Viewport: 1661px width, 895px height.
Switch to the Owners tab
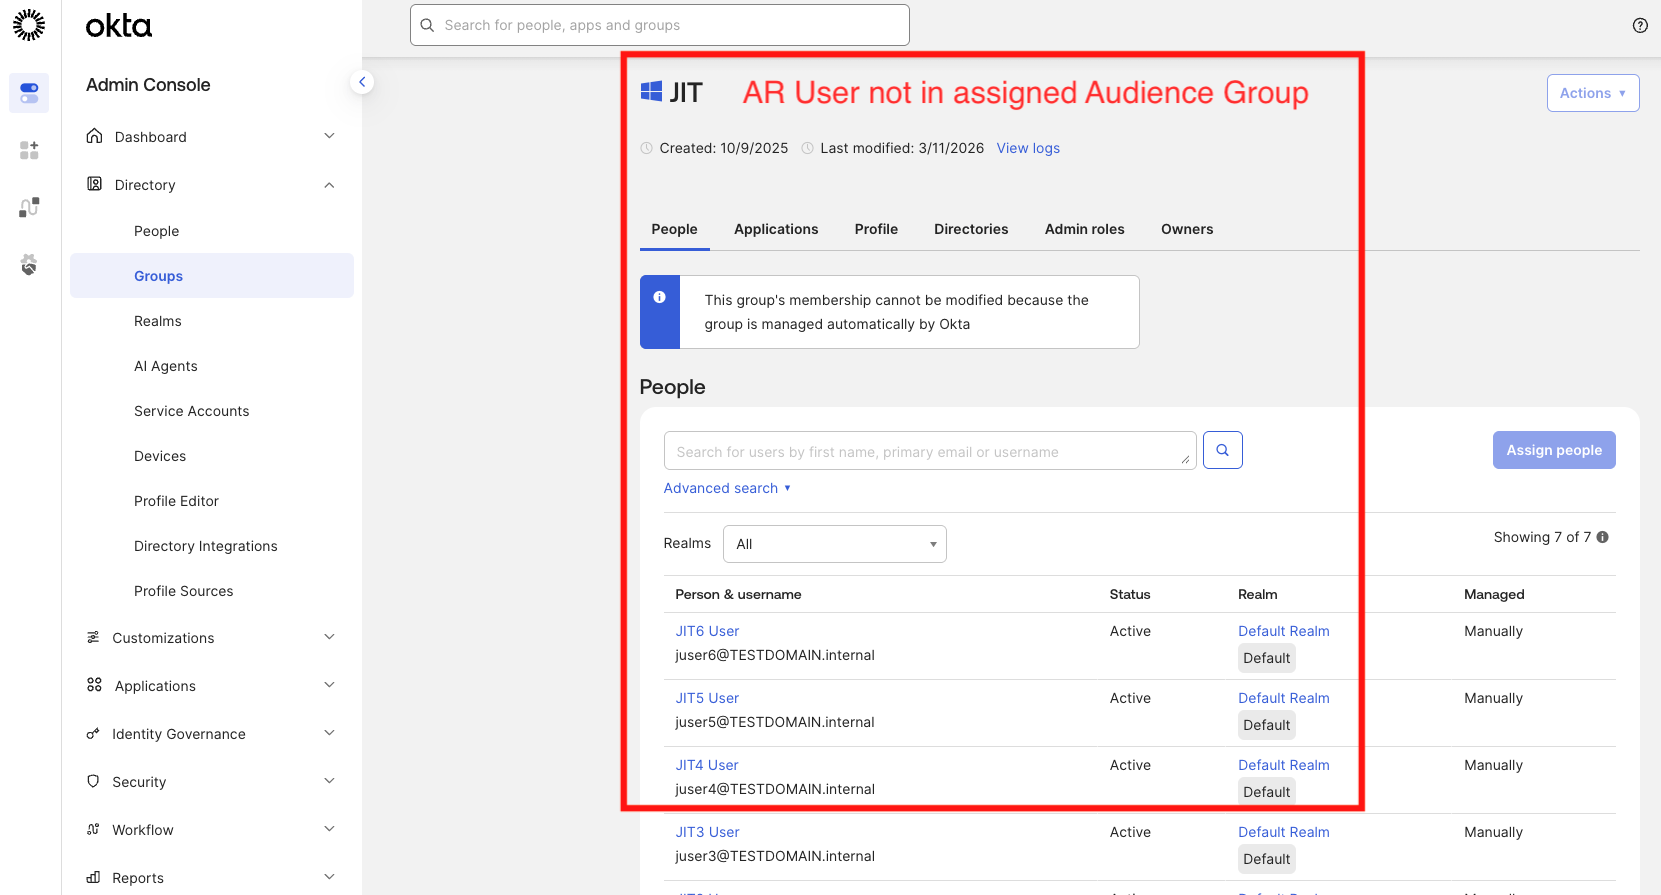click(1187, 229)
